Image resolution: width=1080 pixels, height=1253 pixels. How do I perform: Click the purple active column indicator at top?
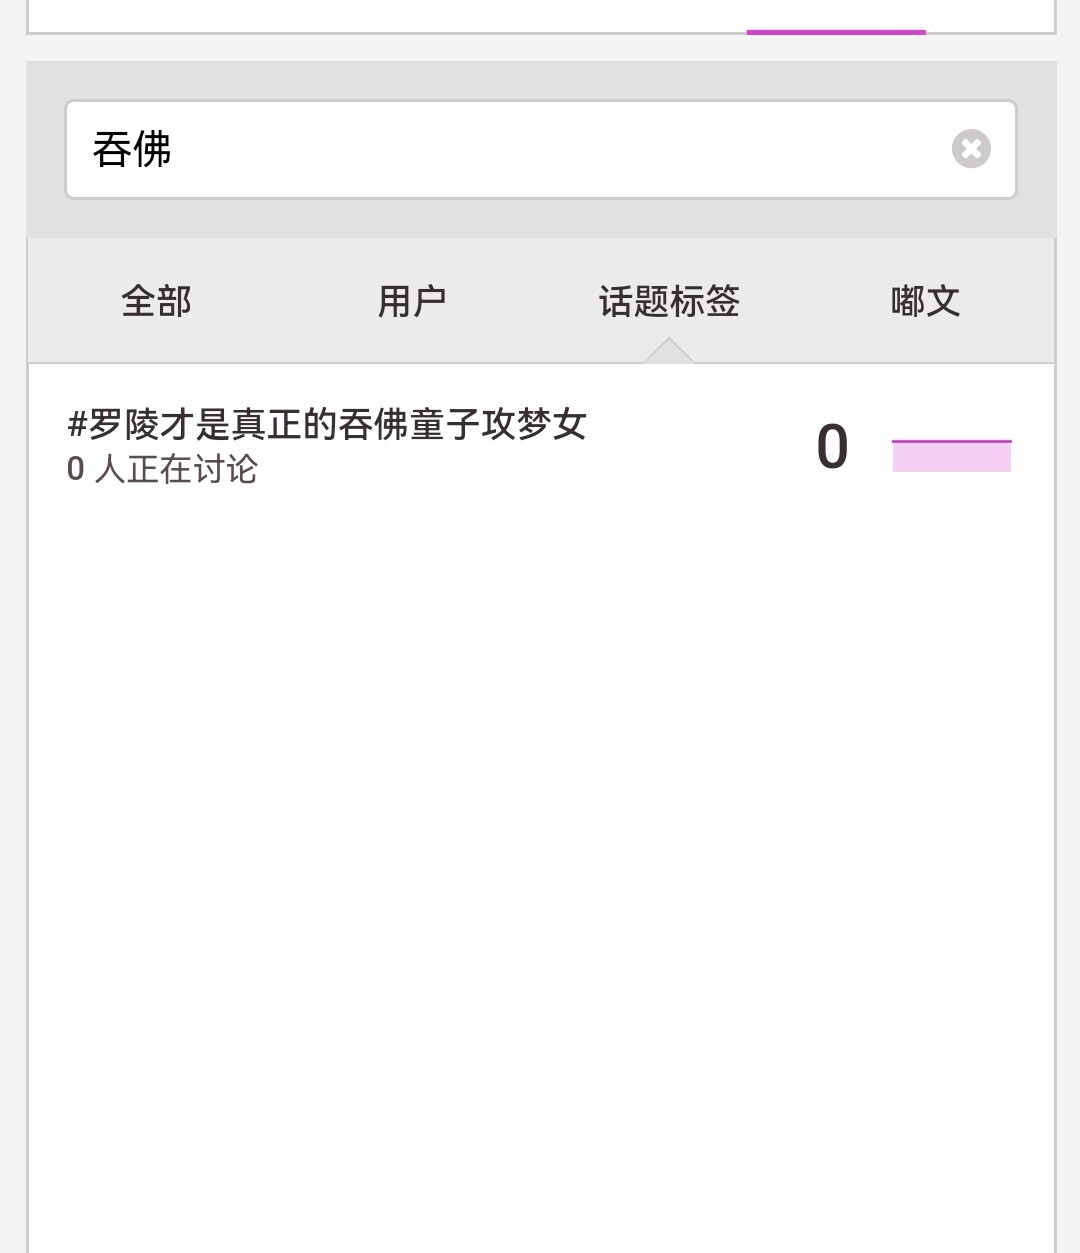836,32
